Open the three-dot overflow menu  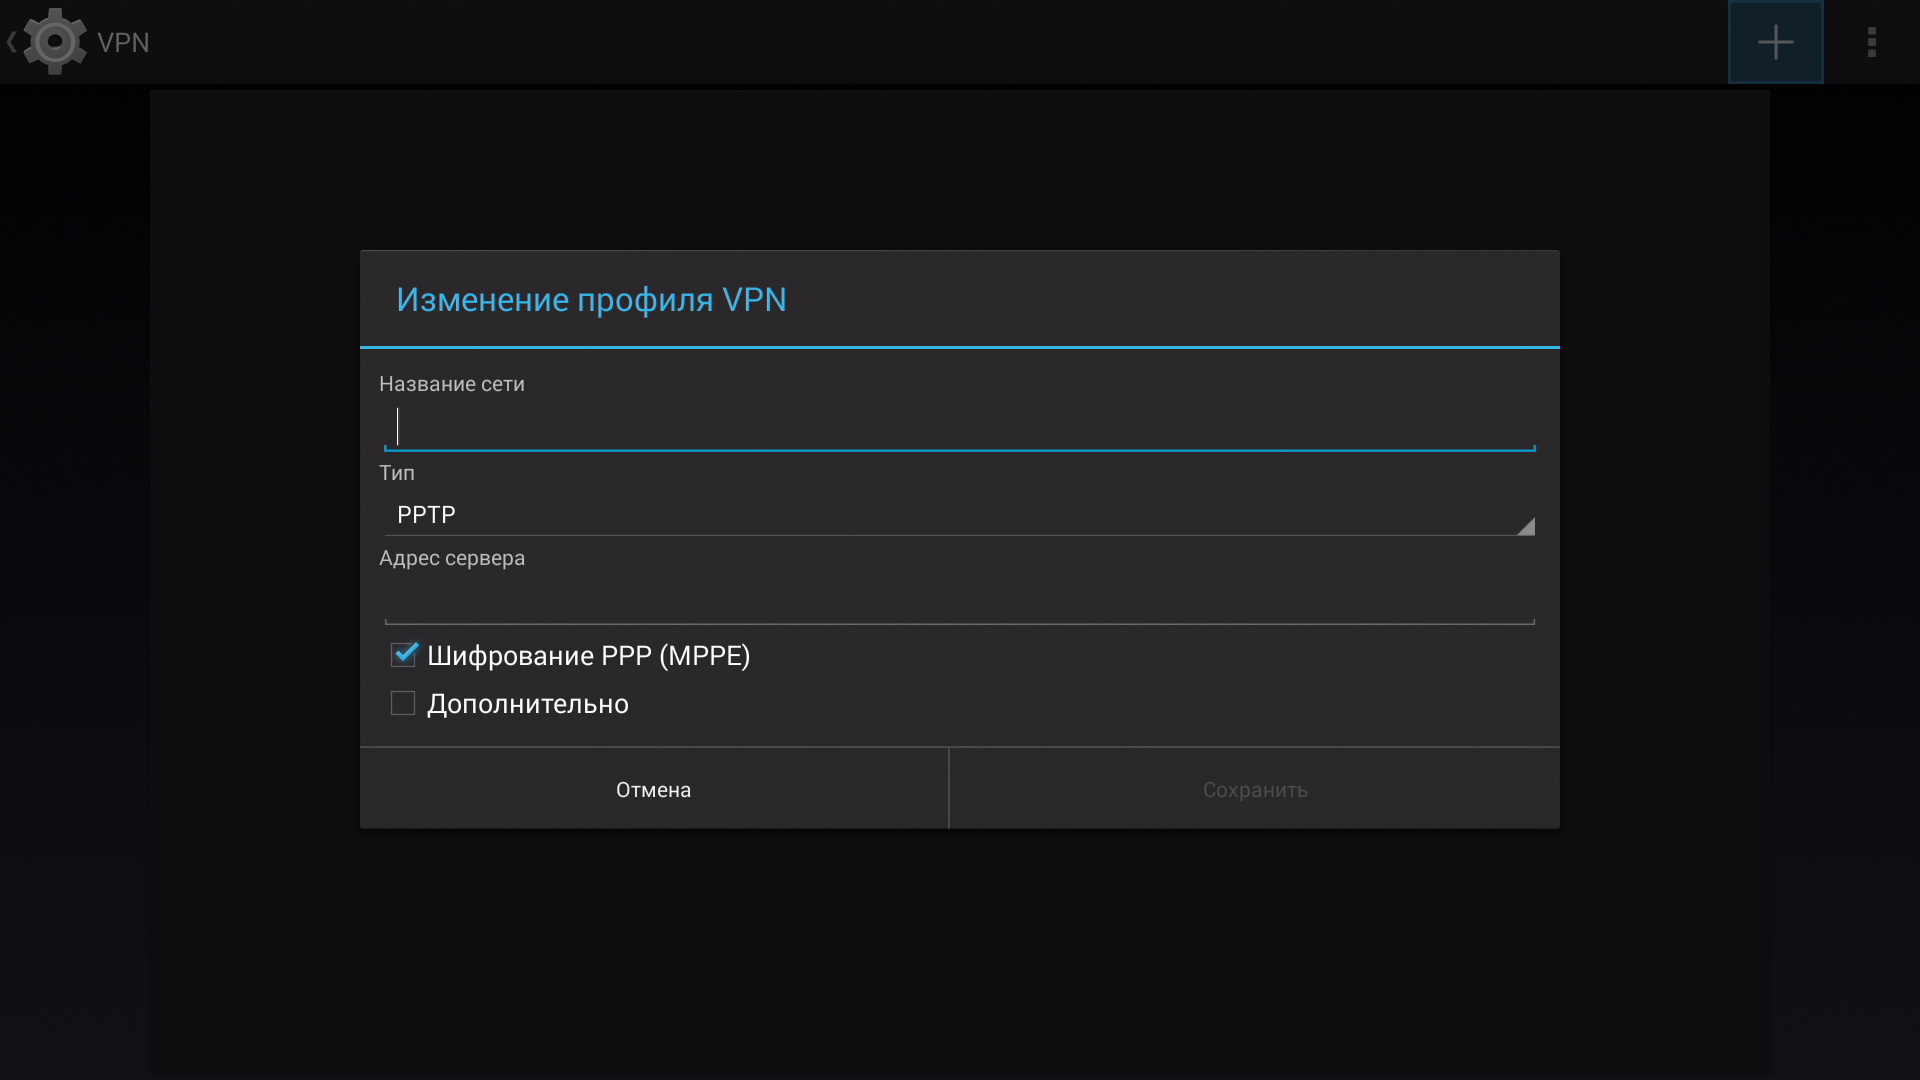[x=1871, y=42]
